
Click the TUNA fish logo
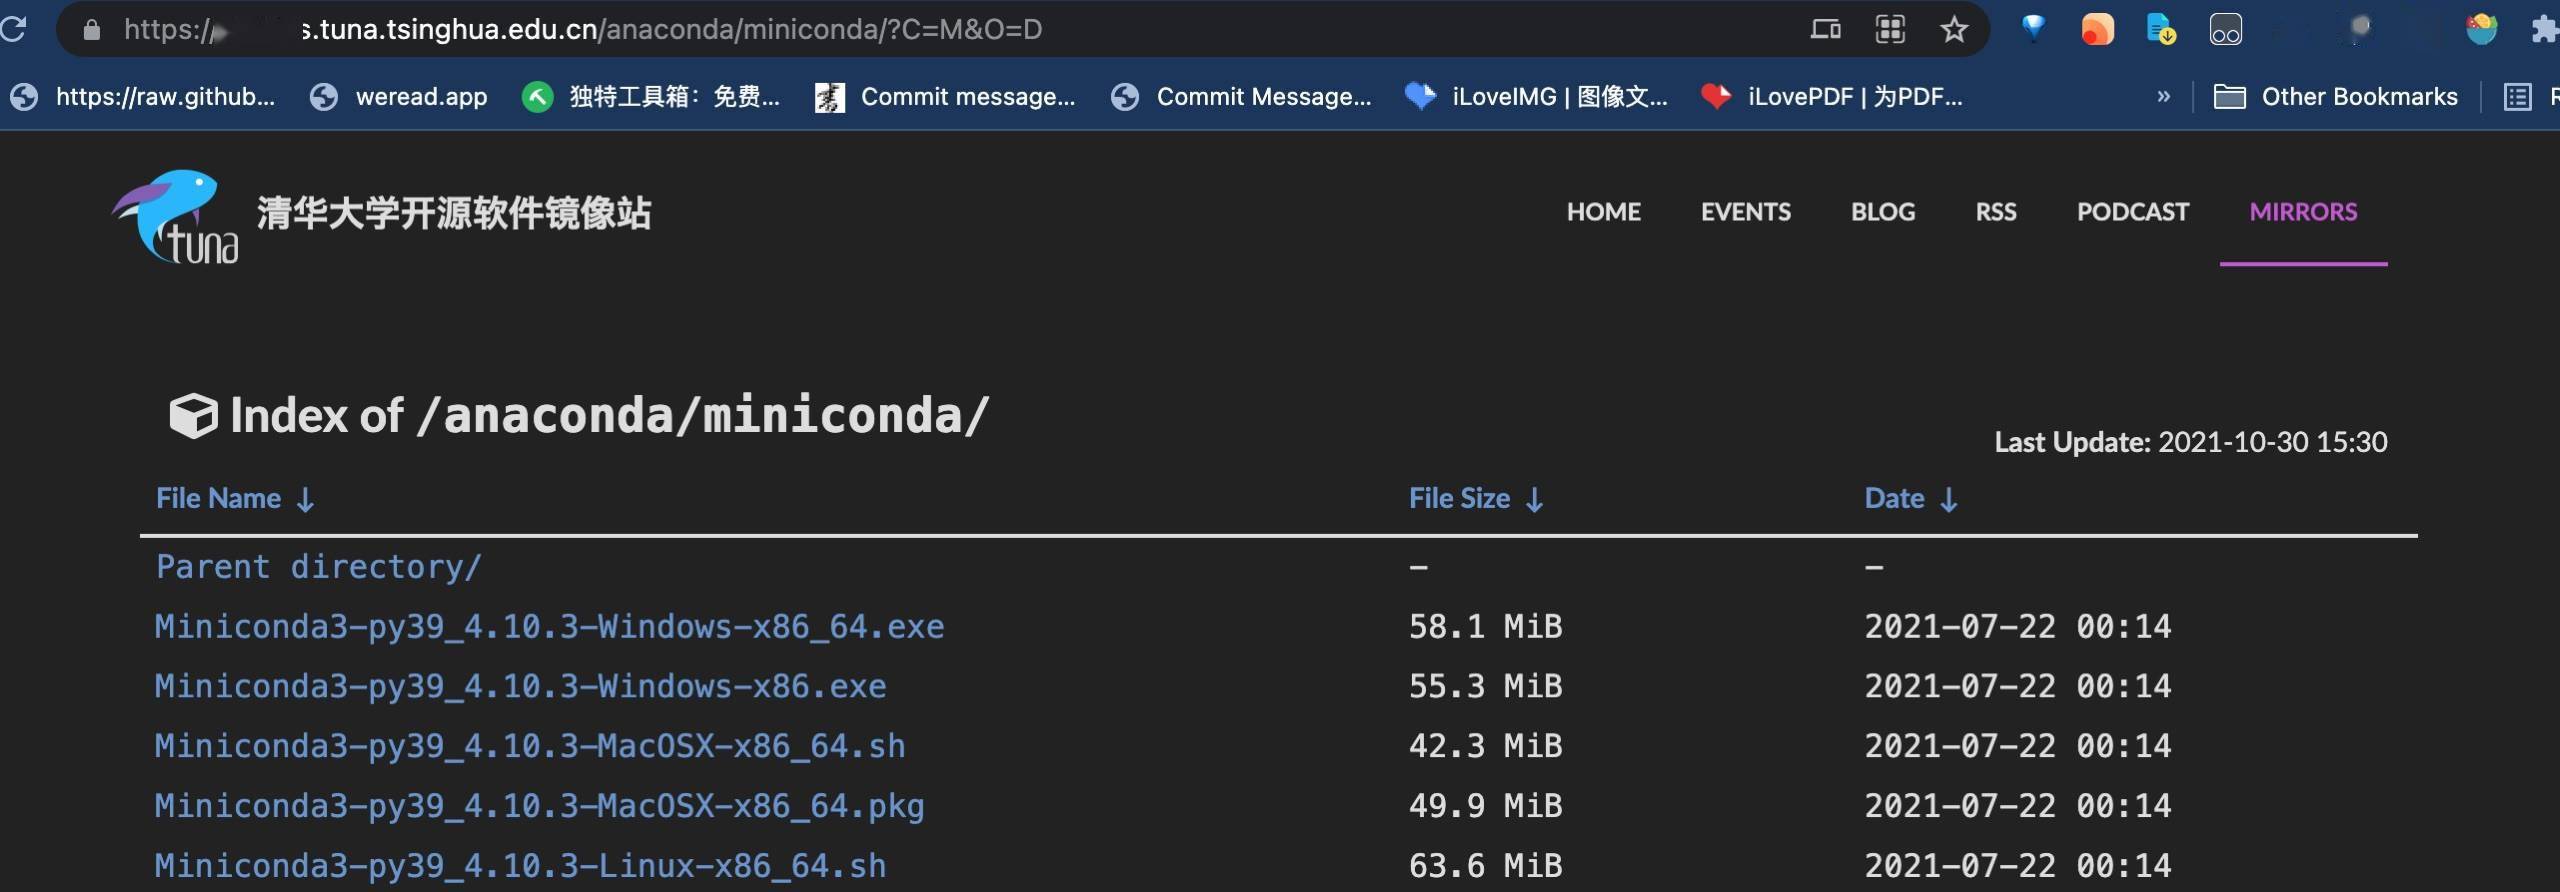(x=175, y=216)
